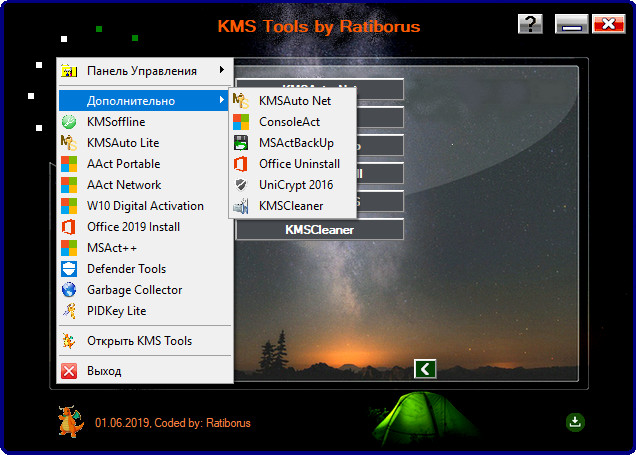Click the Garbage Collector icon
This screenshot has height=455, width=636.
(x=68, y=290)
